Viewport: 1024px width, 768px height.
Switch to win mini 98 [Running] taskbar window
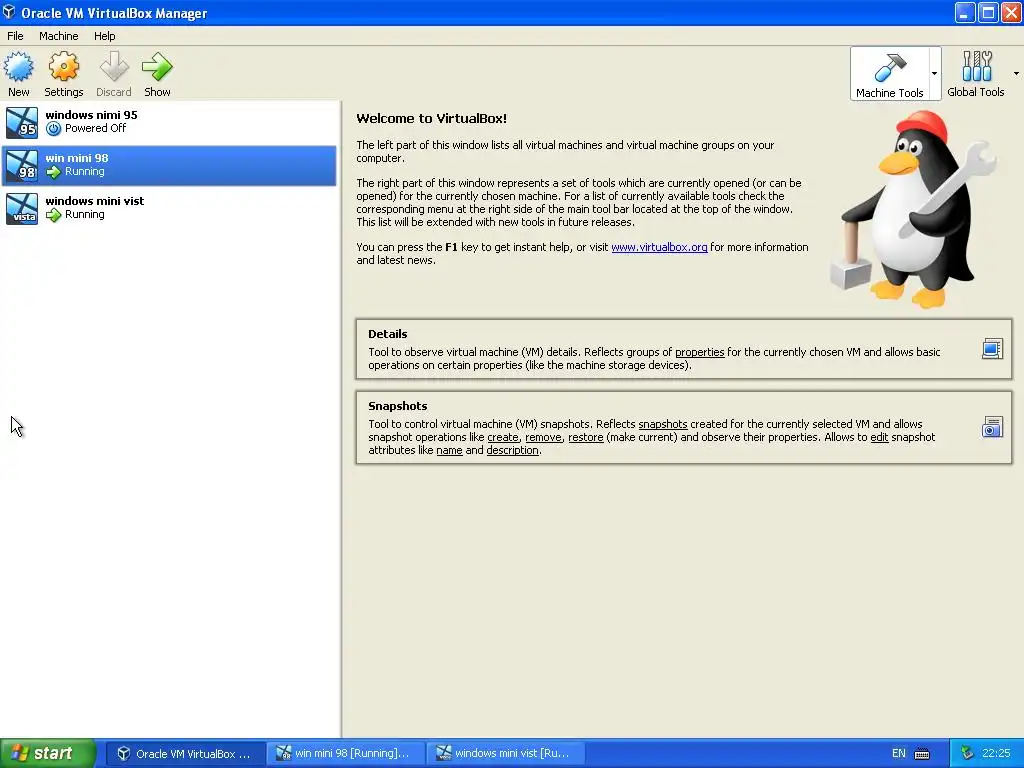(x=344, y=754)
